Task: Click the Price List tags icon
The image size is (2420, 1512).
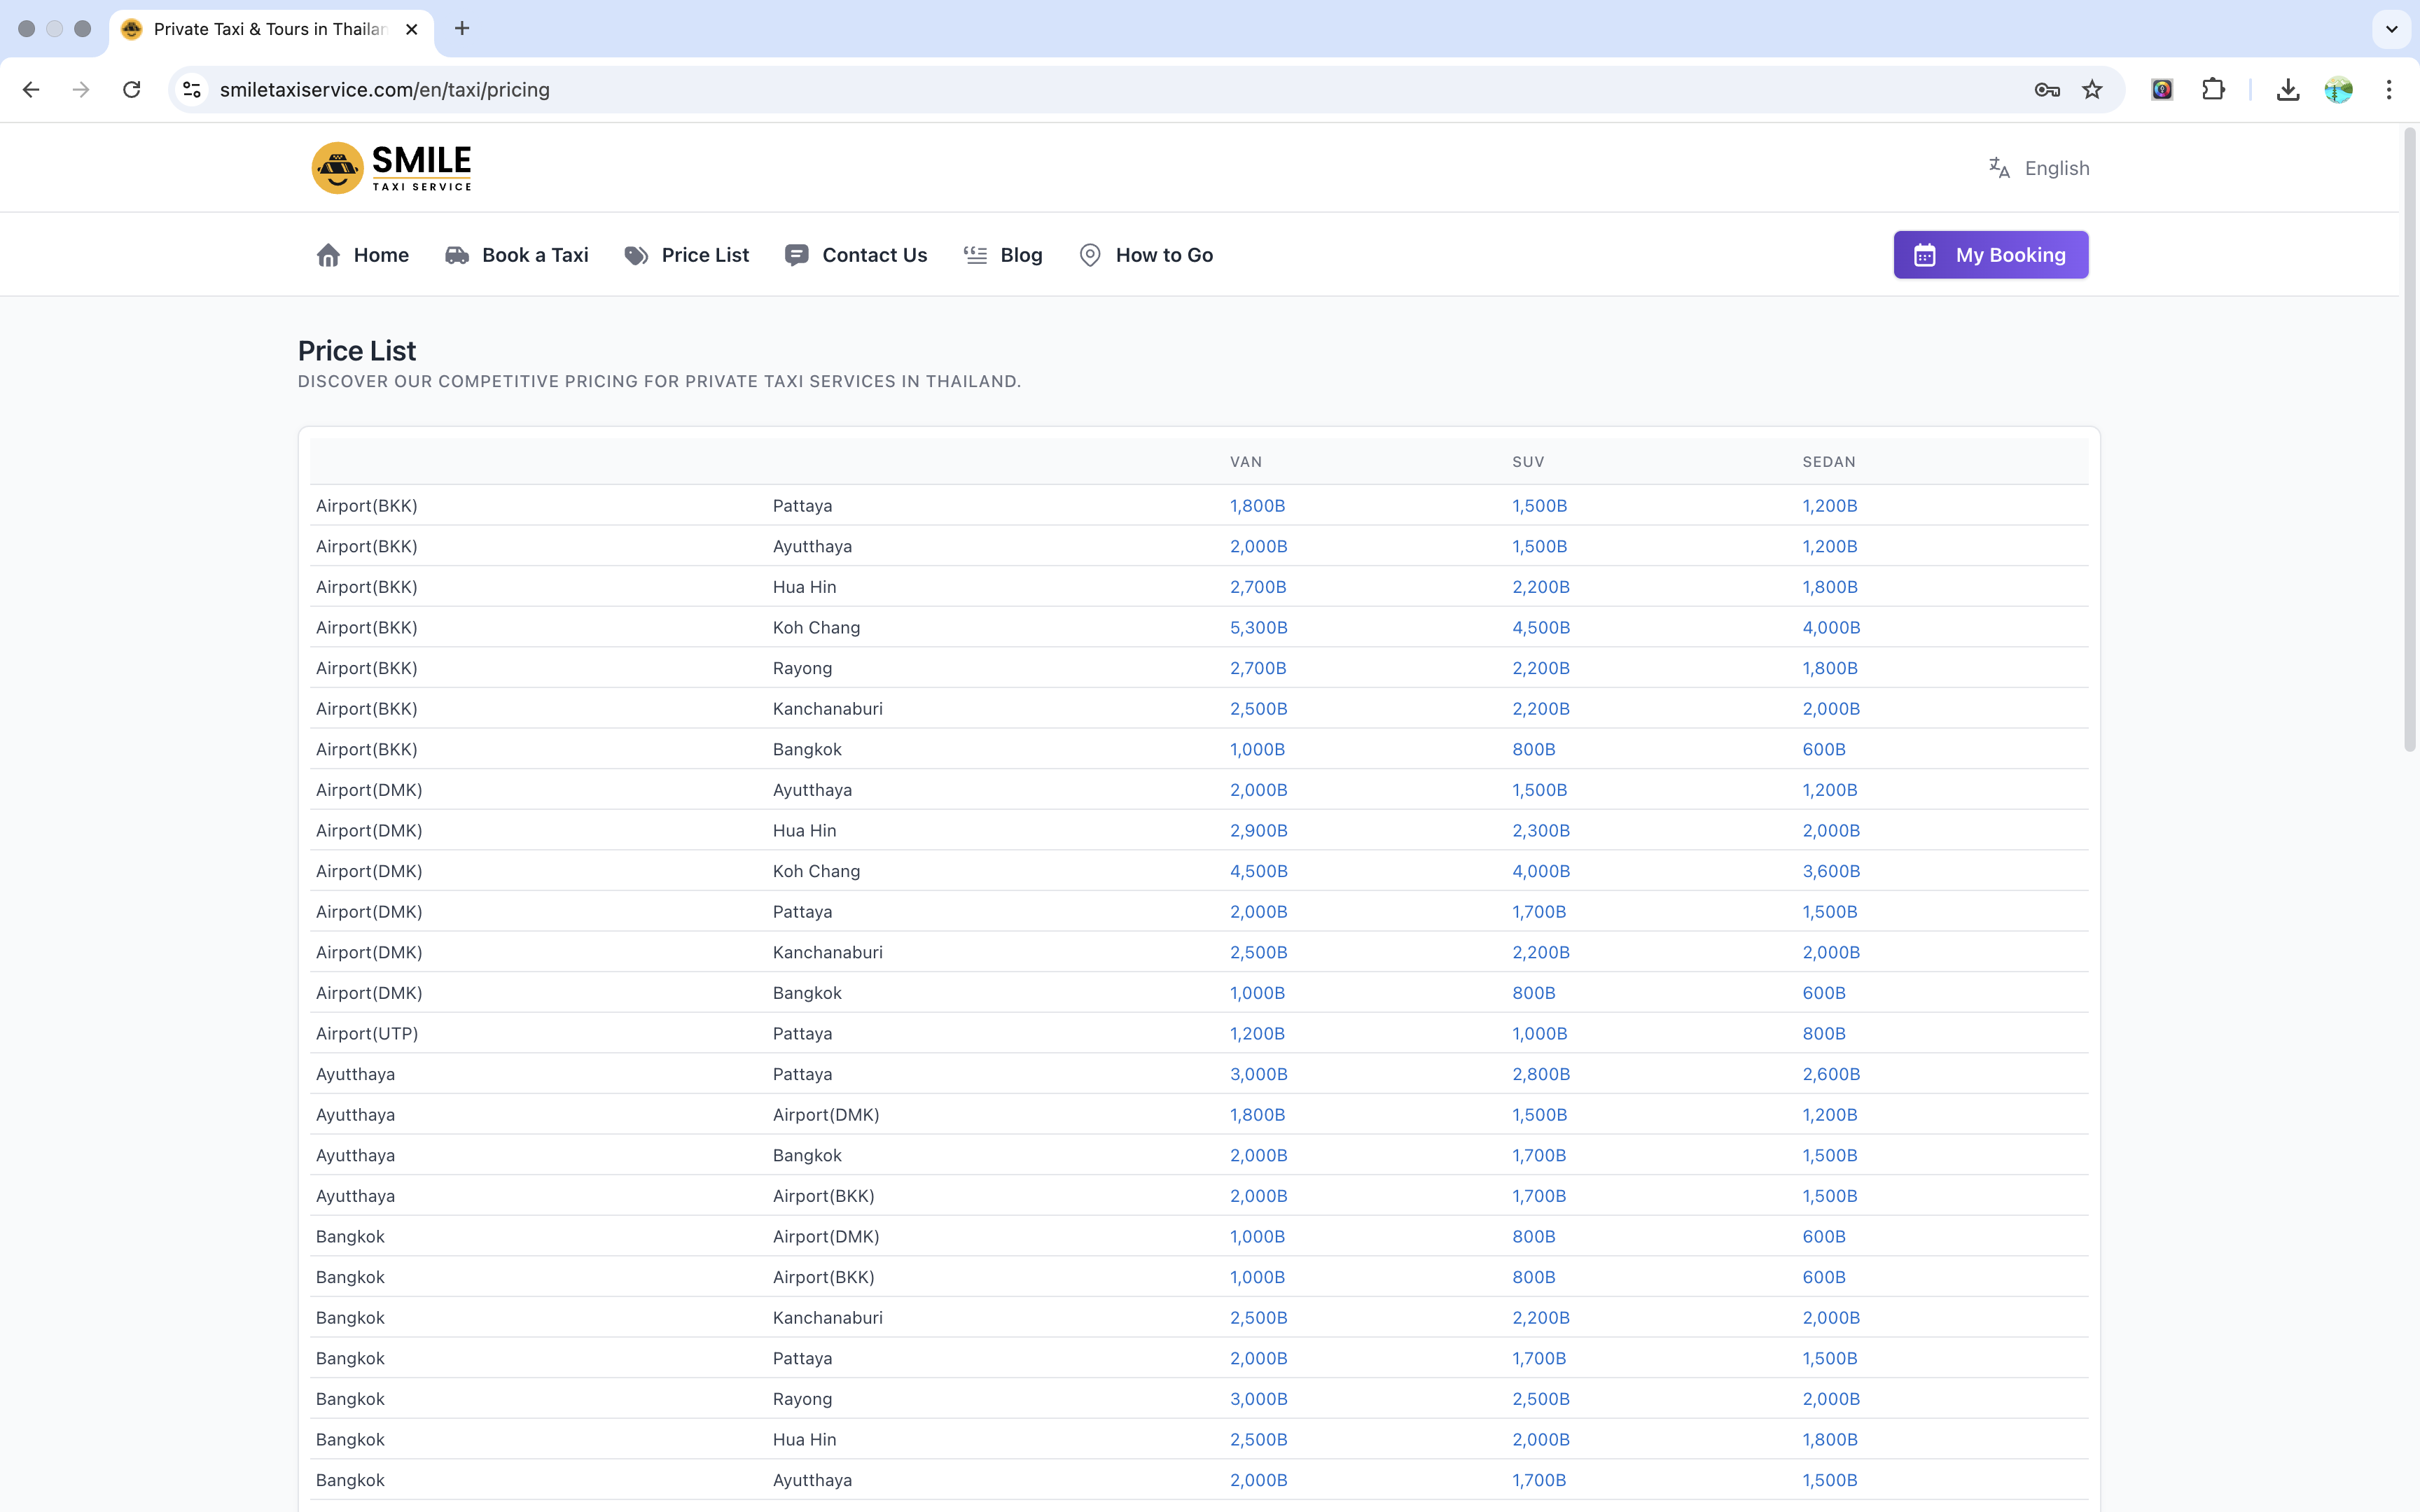Action: point(636,255)
